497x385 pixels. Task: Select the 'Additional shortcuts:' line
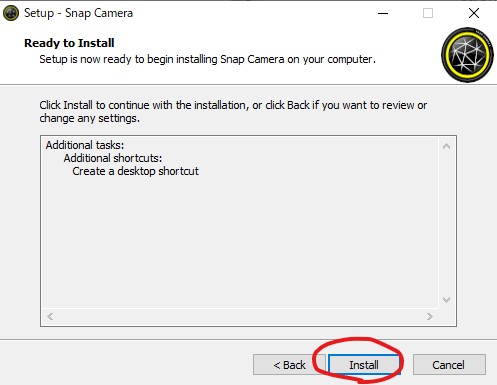(x=113, y=158)
